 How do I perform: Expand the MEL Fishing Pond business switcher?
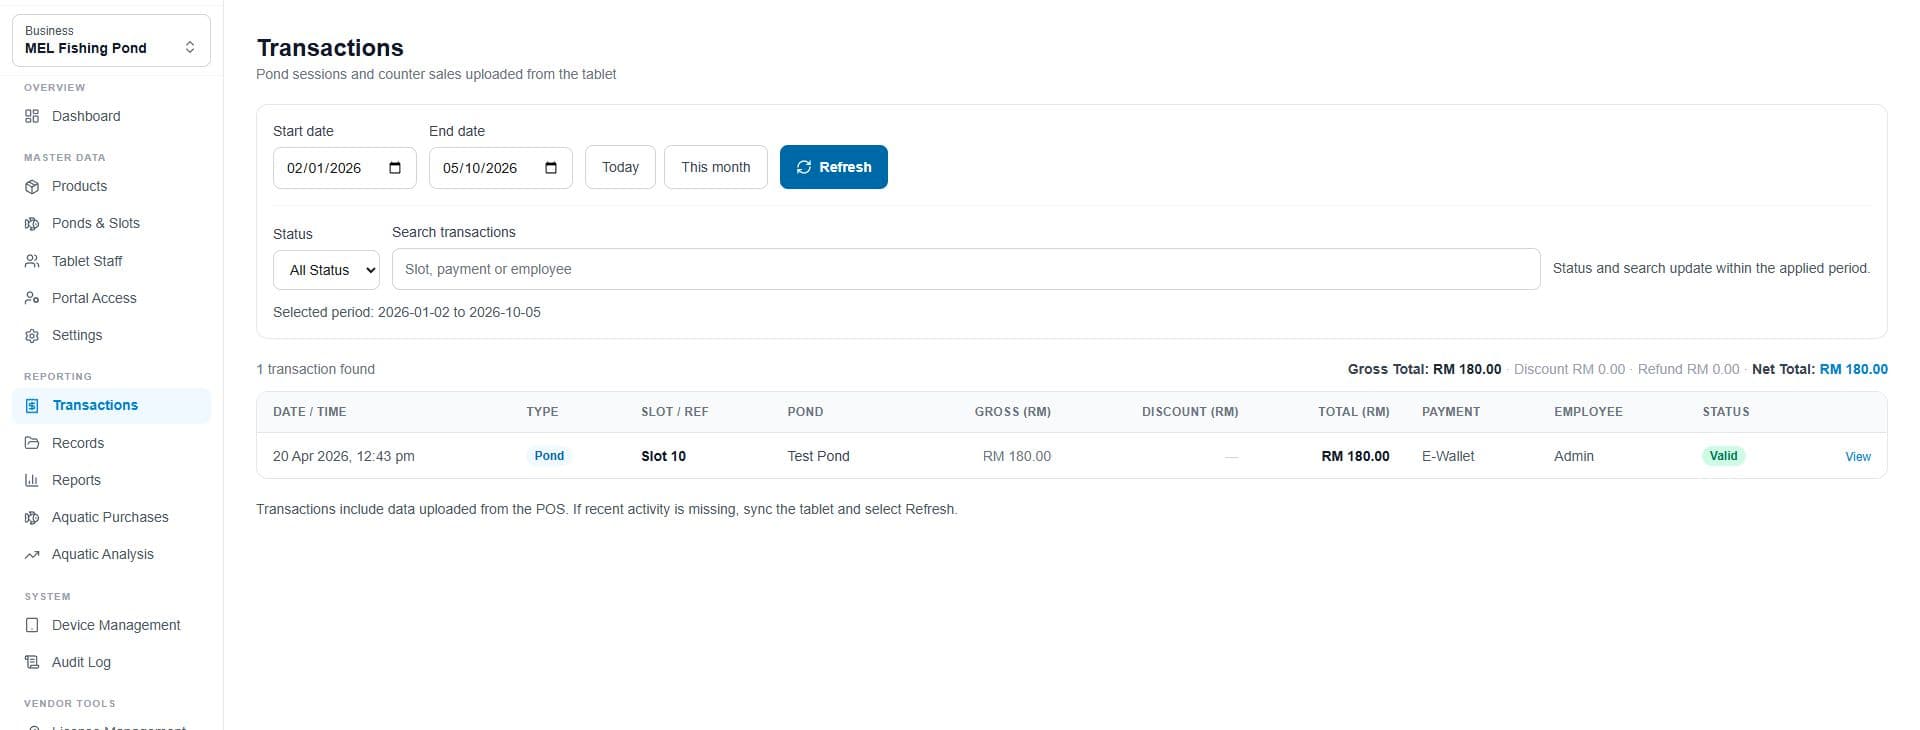point(111,40)
